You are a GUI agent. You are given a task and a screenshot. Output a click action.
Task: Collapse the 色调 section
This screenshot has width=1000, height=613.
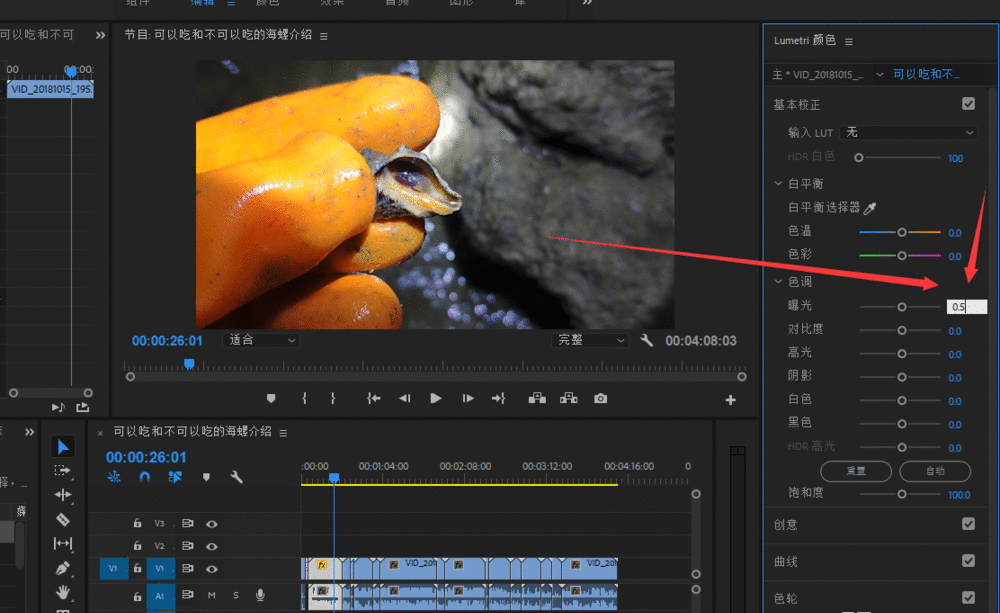779,282
